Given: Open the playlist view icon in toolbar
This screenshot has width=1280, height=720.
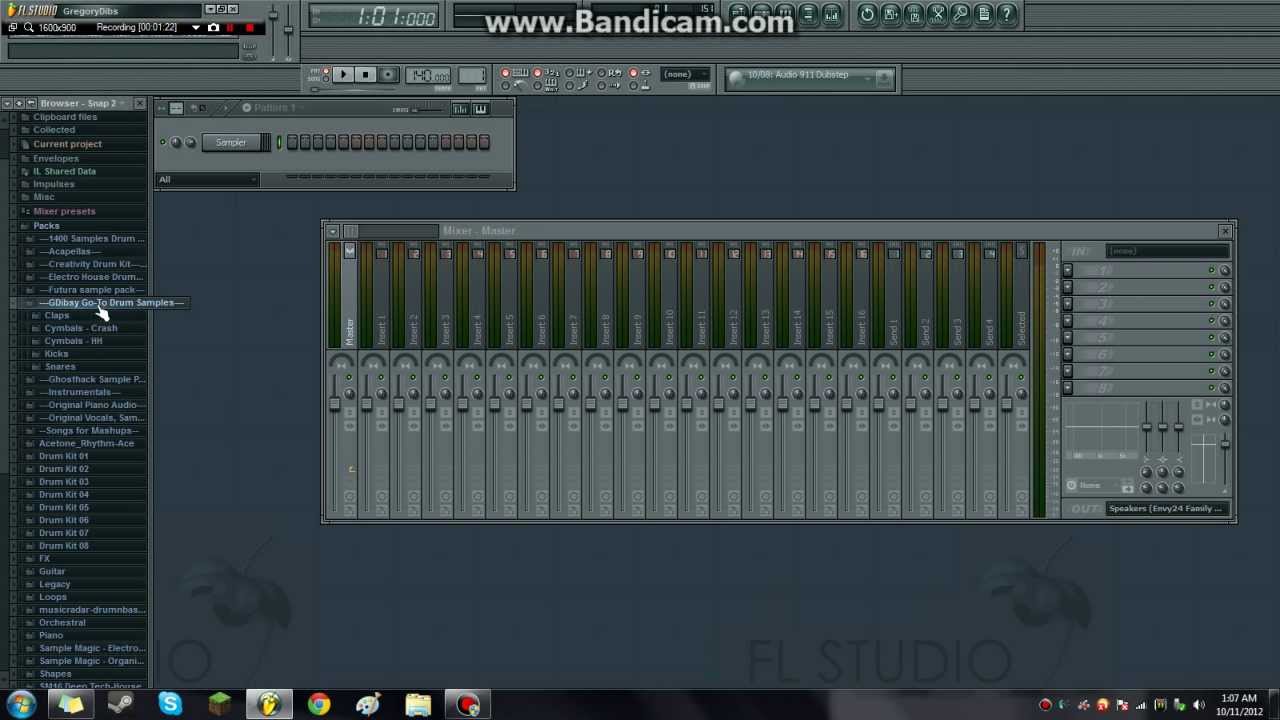Looking at the screenshot, I should pos(738,14).
